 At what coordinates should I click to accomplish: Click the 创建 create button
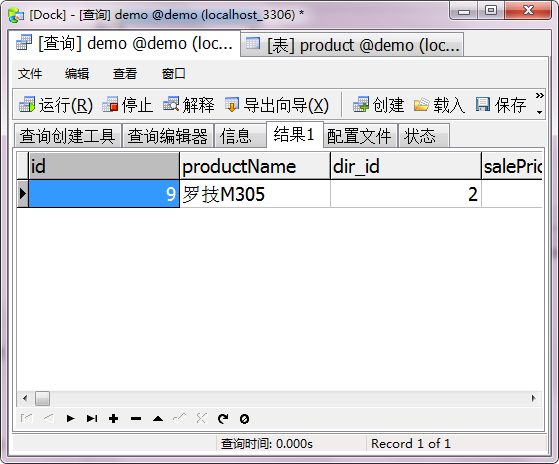pyautogui.click(x=378, y=105)
